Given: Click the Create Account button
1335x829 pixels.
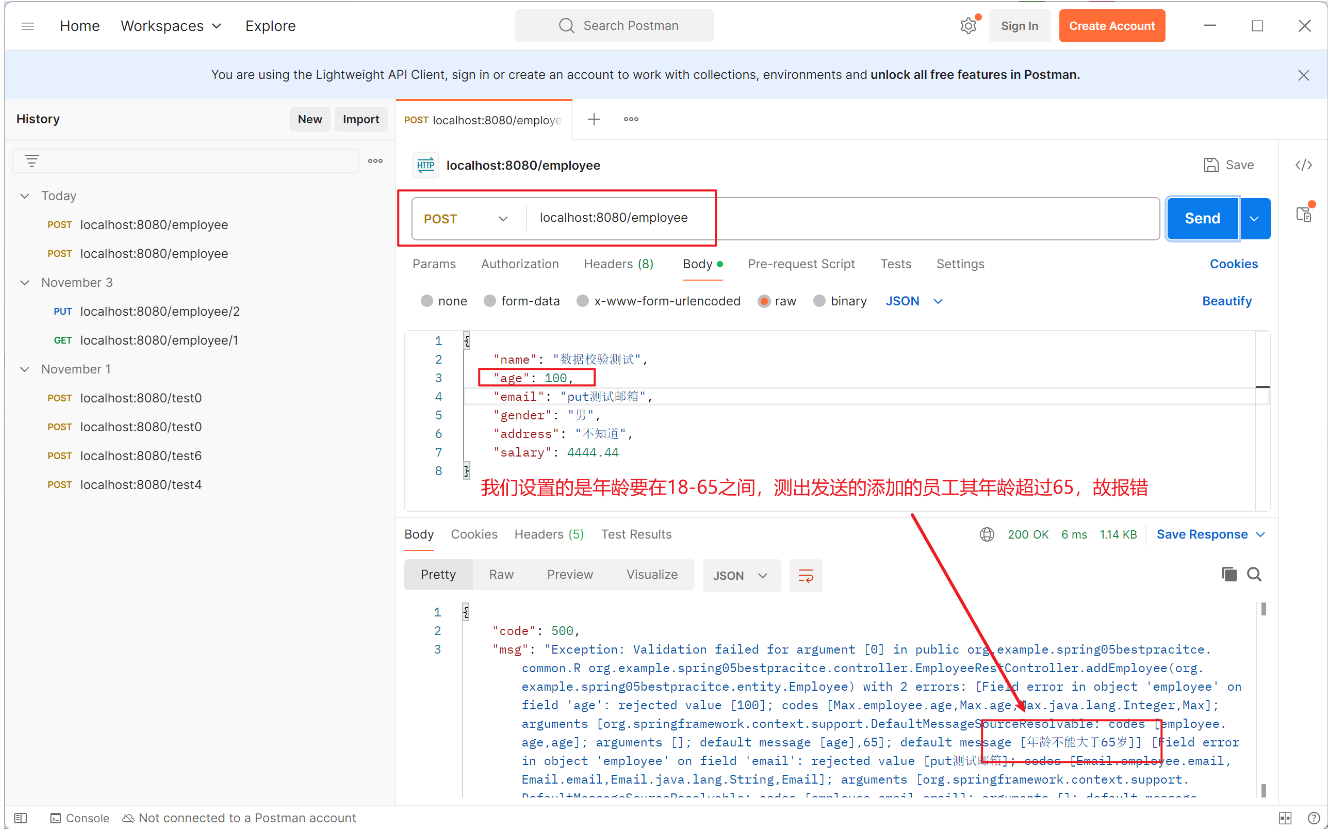Looking at the screenshot, I should [1112, 26].
